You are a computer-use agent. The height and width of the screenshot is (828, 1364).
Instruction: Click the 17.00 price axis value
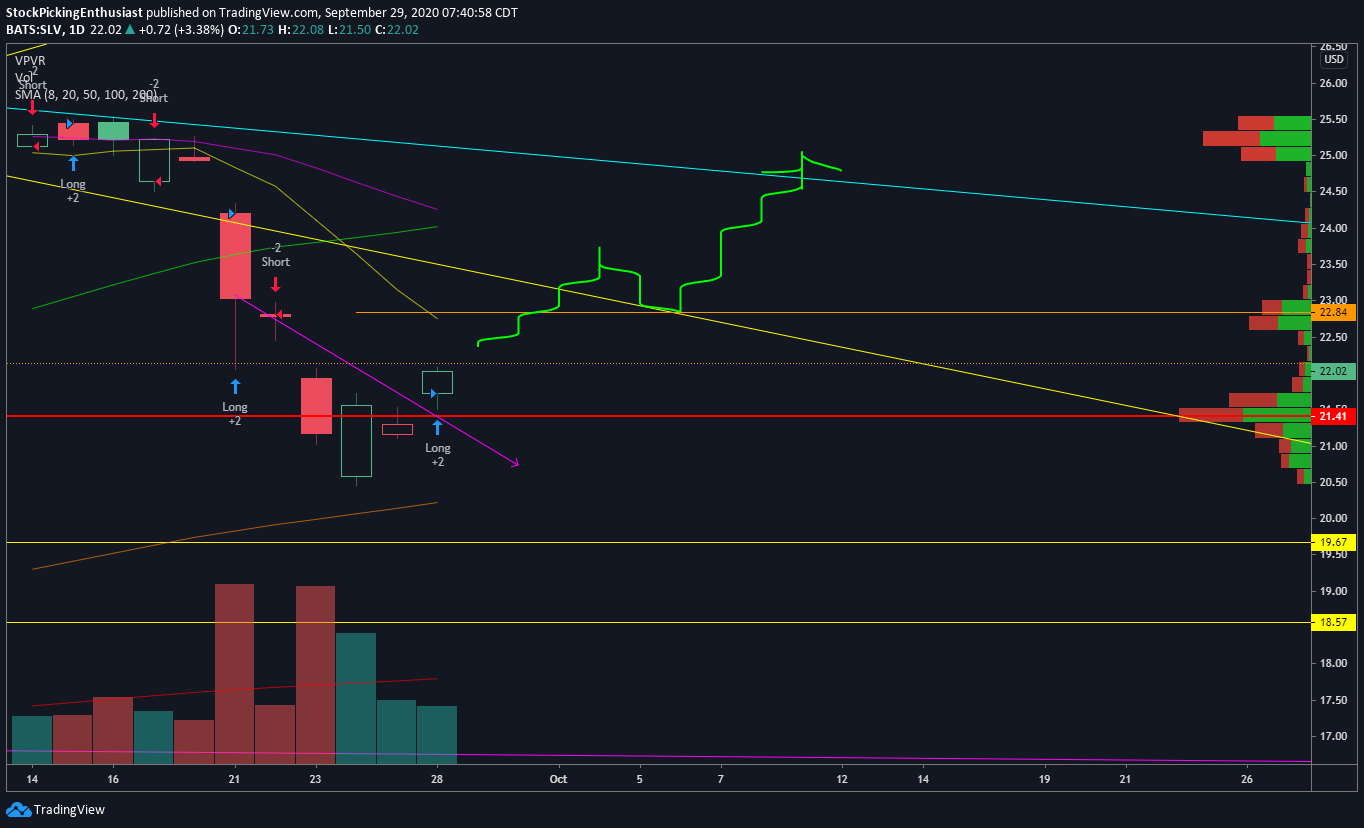point(1333,736)
